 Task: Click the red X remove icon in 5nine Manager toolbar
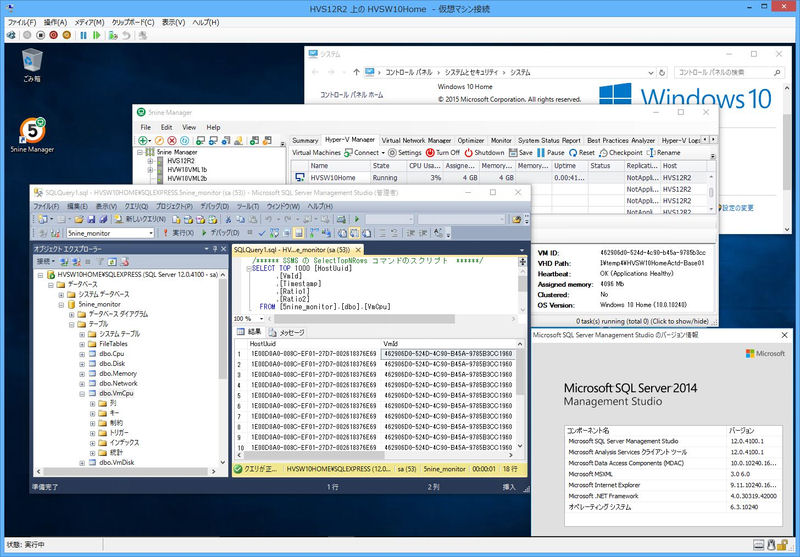coord(172,140)
